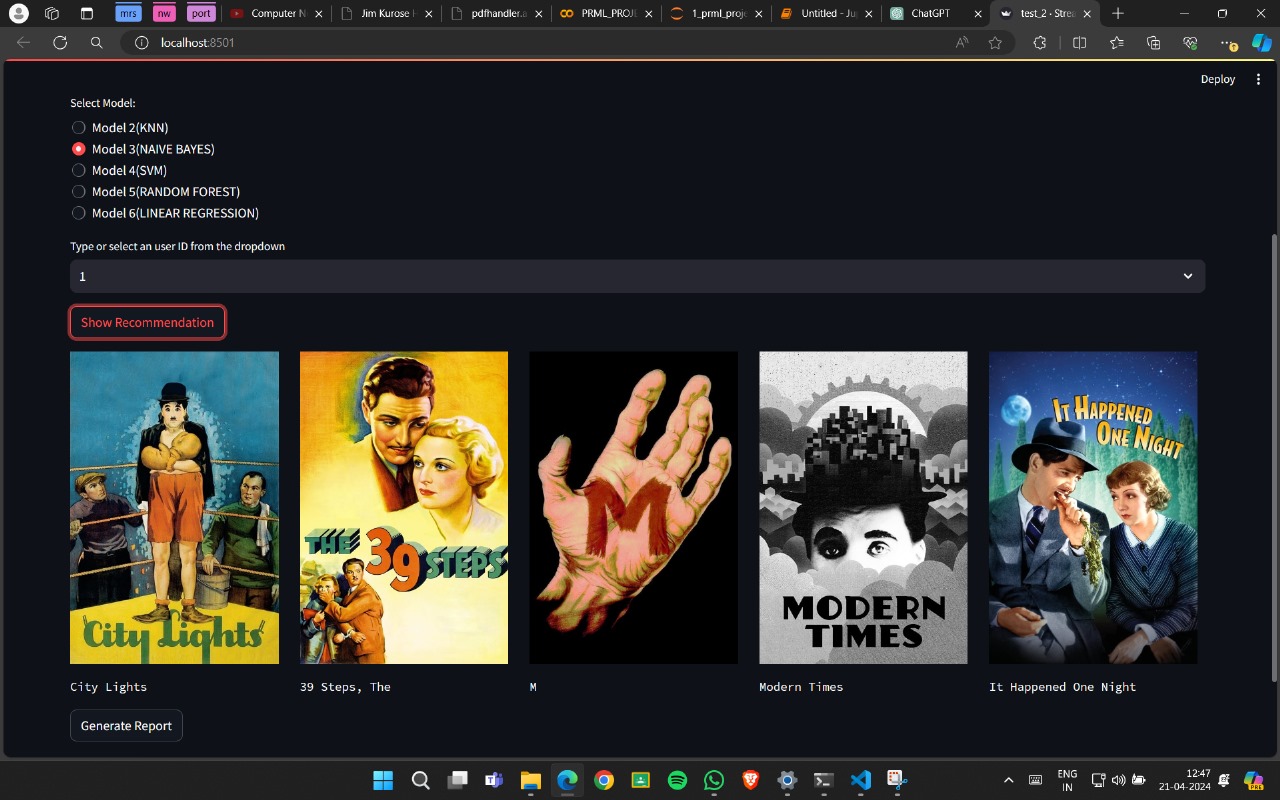
Task: Click the M movie poster with hand
Action: click(633, 507)
